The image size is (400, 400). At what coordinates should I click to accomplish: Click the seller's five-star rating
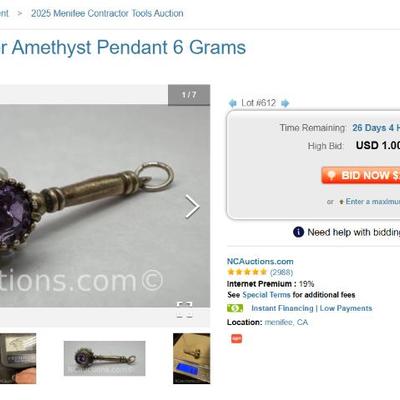[x=247, y=272]
